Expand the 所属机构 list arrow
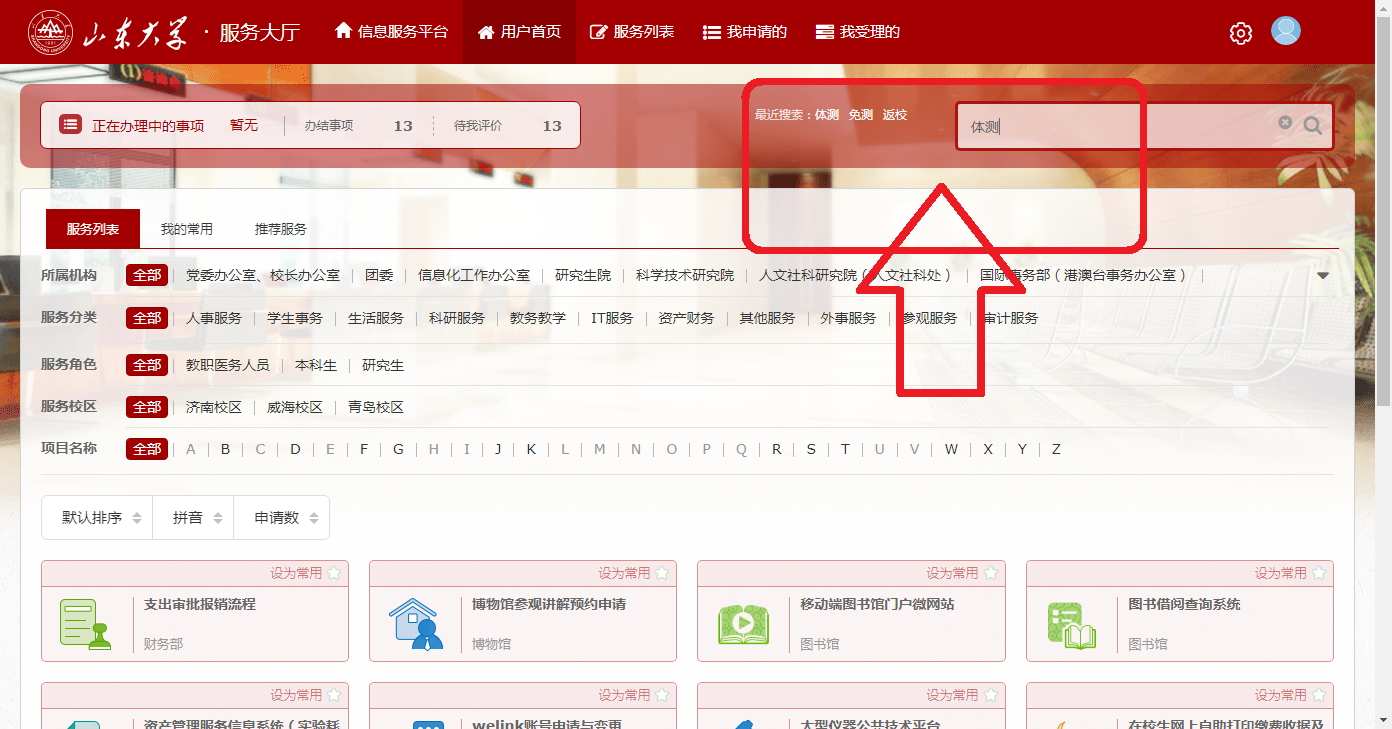The image size is (1392, 729). tap(1323, 276)
